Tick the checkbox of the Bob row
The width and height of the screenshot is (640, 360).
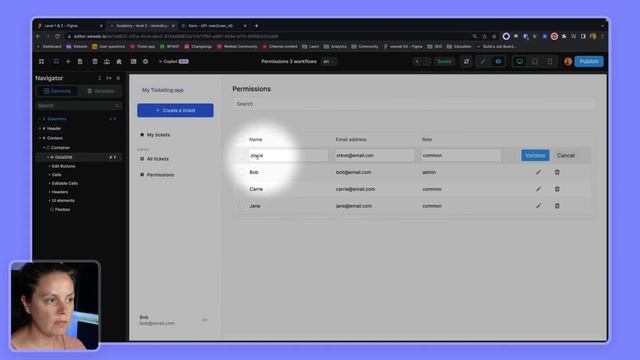241,172
